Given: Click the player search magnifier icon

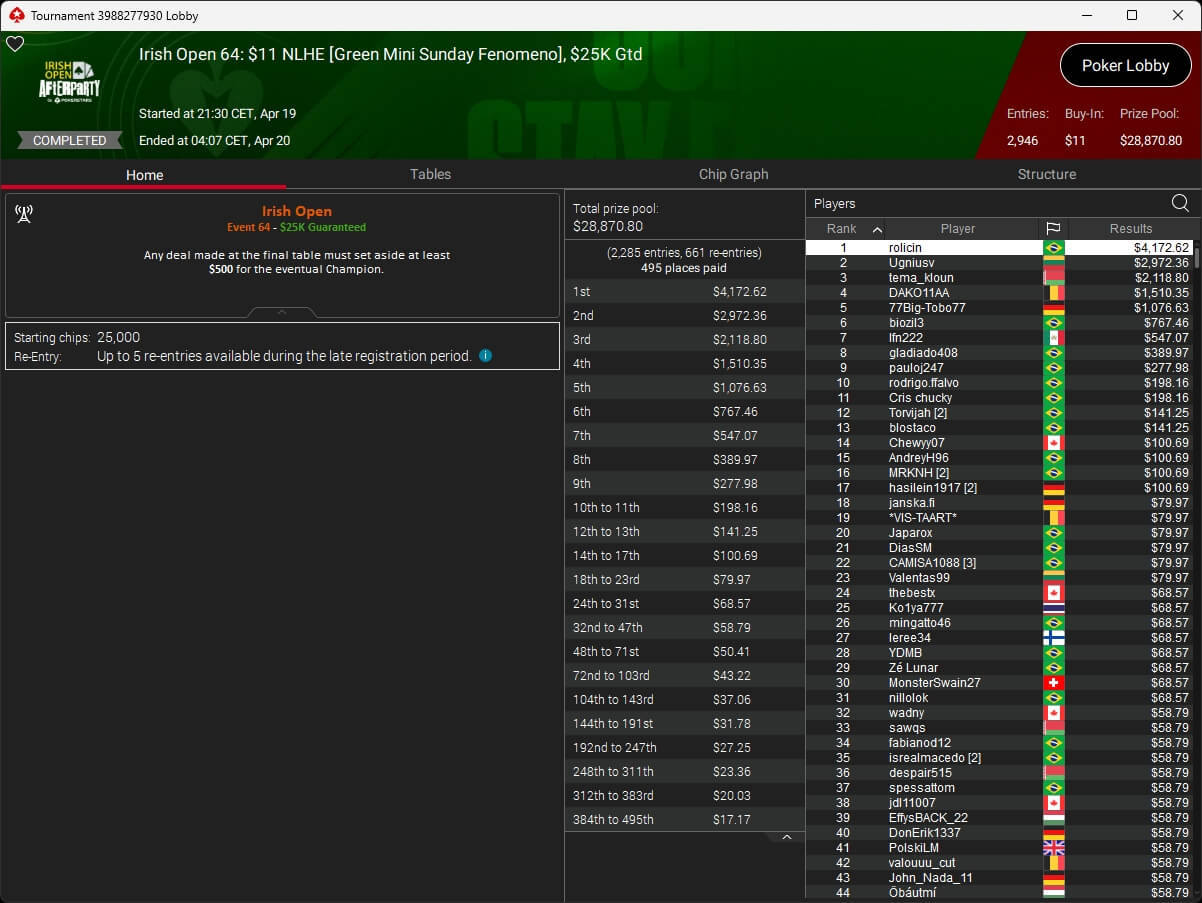Looking at the screenshot, I should click(1180, 203).
